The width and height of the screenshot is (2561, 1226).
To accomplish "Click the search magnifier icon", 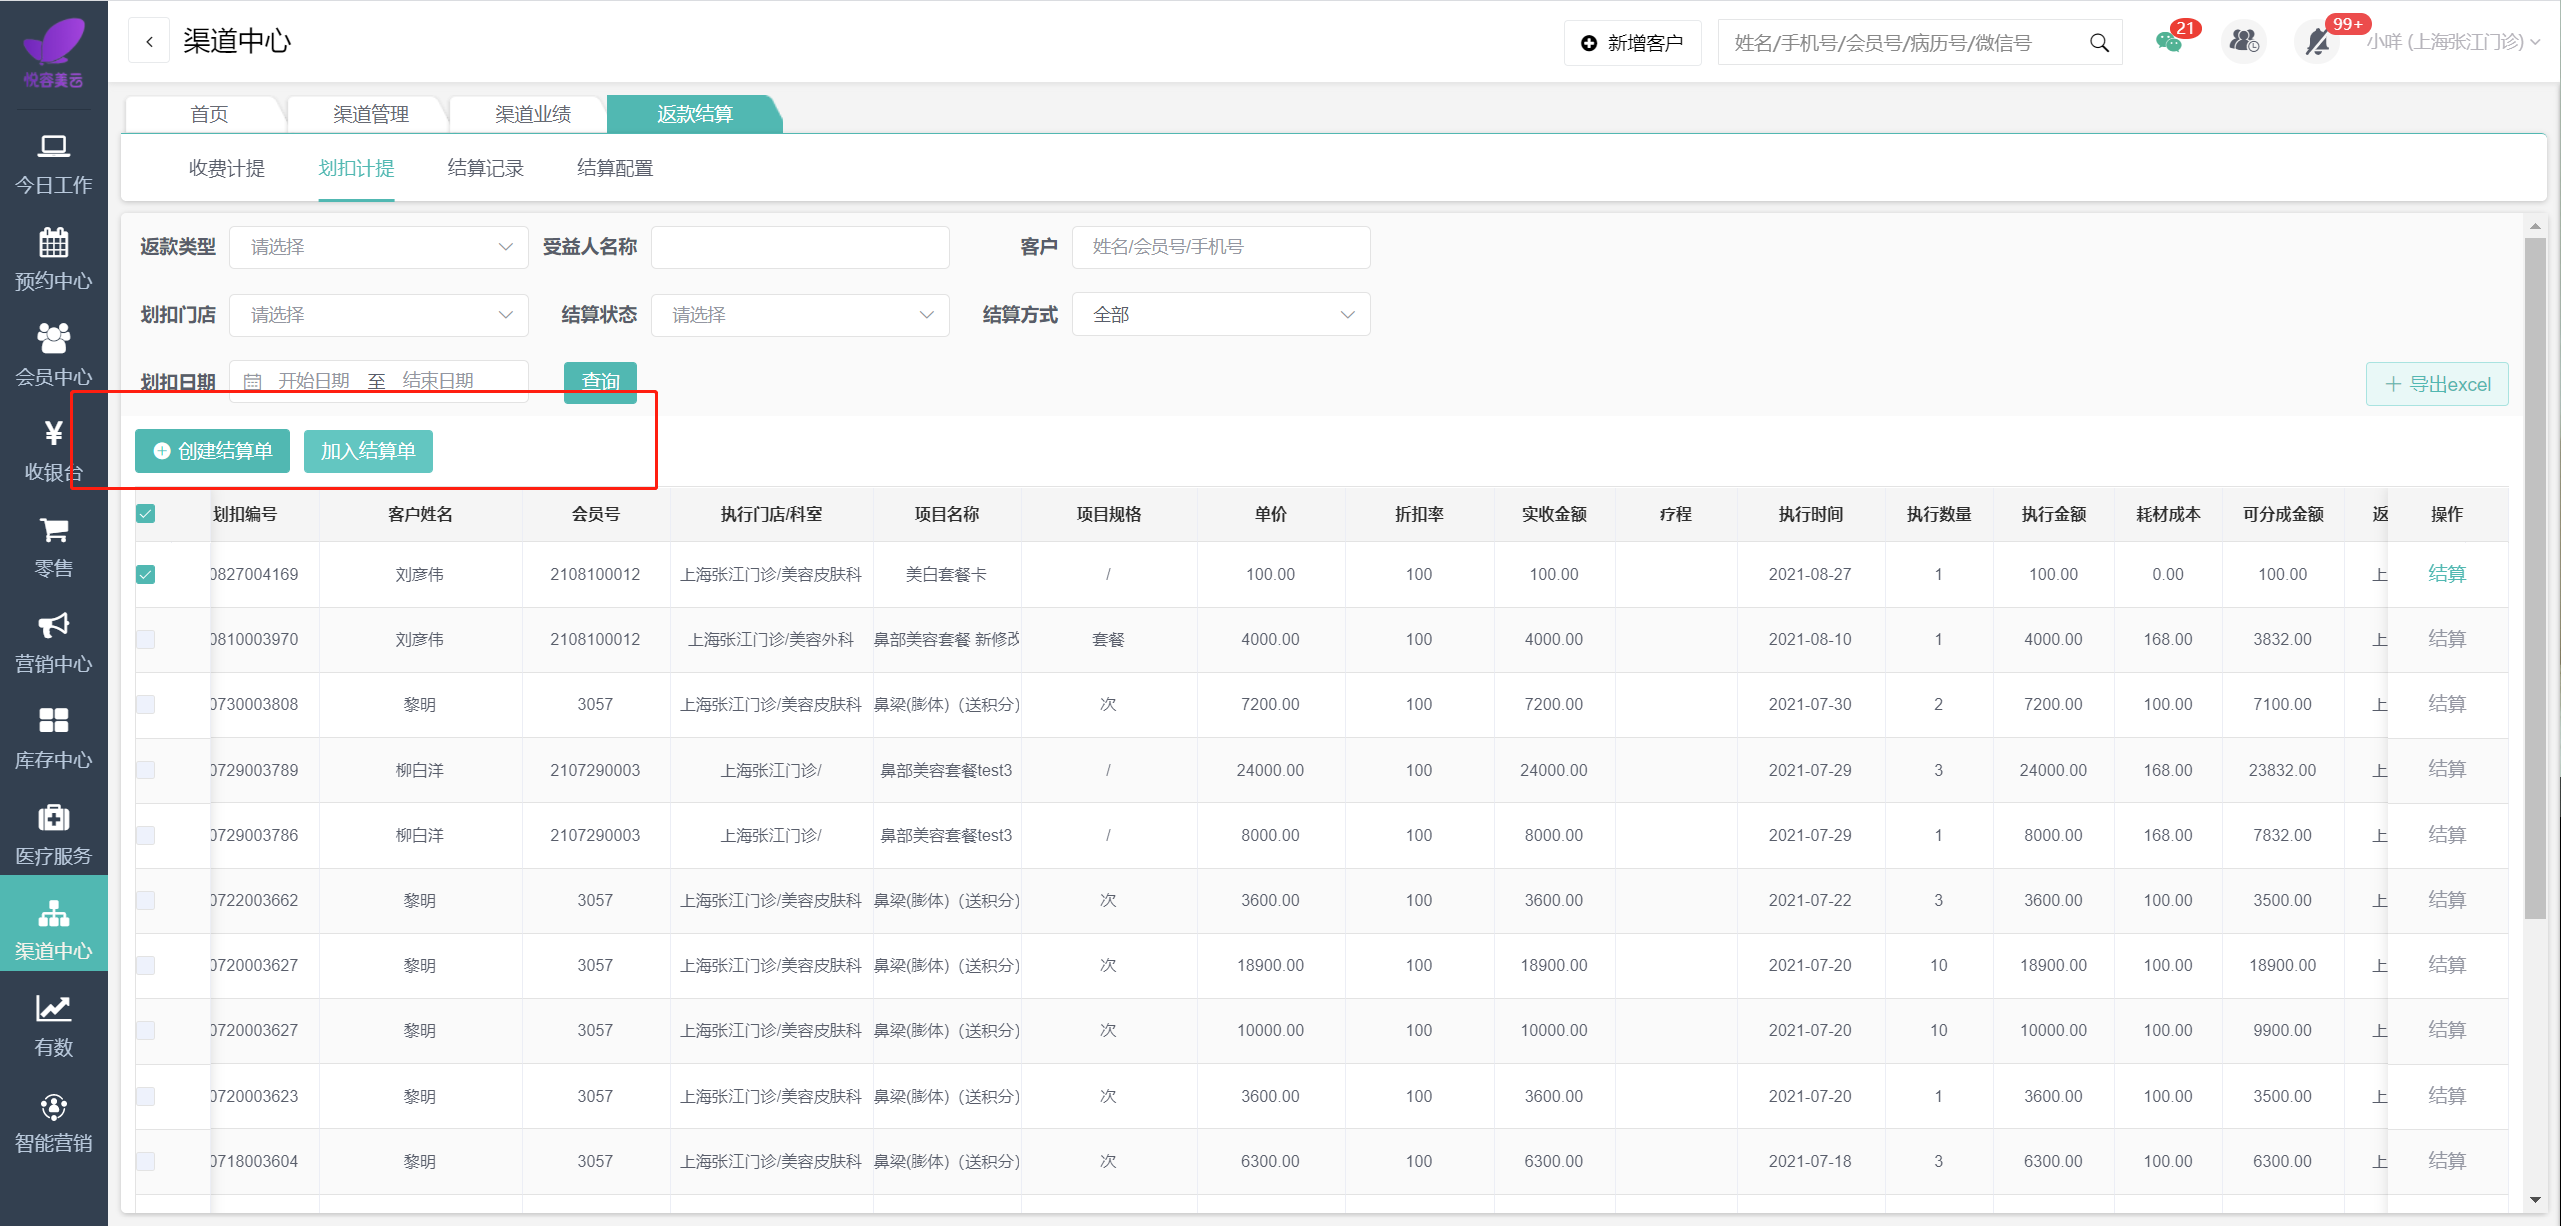I will [2099, 43].
